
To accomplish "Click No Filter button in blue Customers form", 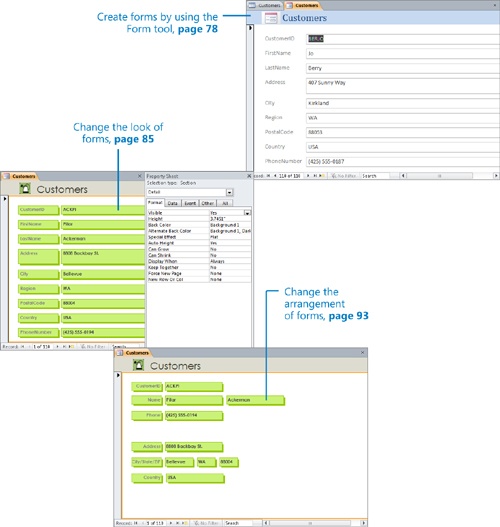I will tap(343, 176).
